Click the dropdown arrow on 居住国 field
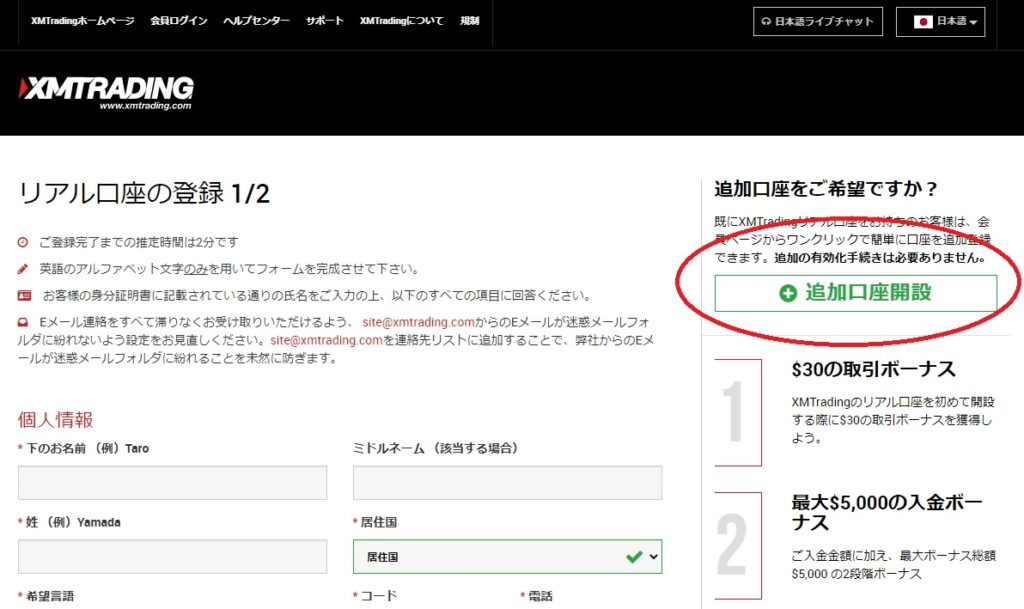The width and height of the screenshot is (1024, 609). click(x=654, y=557)
